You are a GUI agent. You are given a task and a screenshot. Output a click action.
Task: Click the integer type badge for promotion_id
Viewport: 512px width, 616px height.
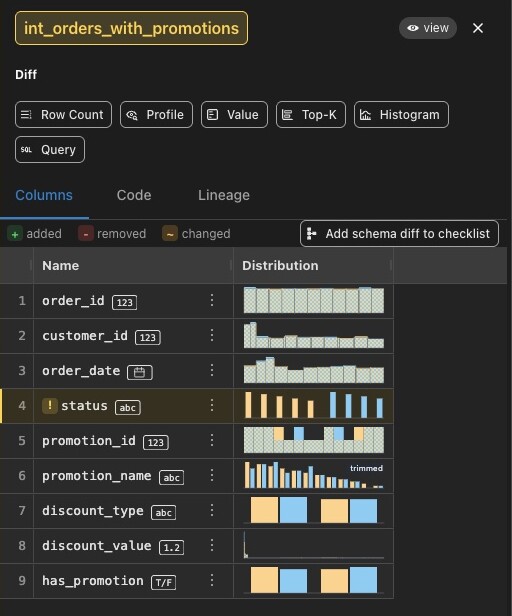(x=156, y=442)
